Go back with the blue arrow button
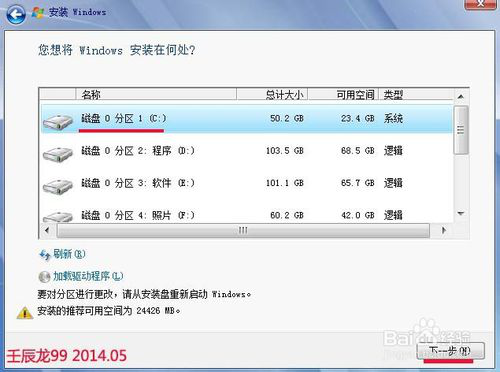This screenshot has width=500, height=372. click(x=15, y=14)
